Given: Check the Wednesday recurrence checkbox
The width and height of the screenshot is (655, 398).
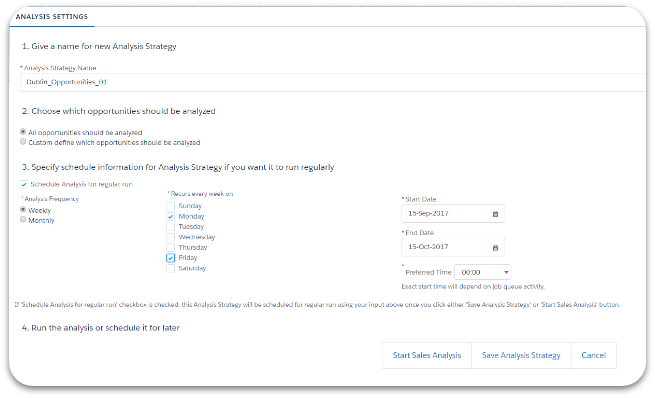Looking at the screenshot, I should pos(170,237).
